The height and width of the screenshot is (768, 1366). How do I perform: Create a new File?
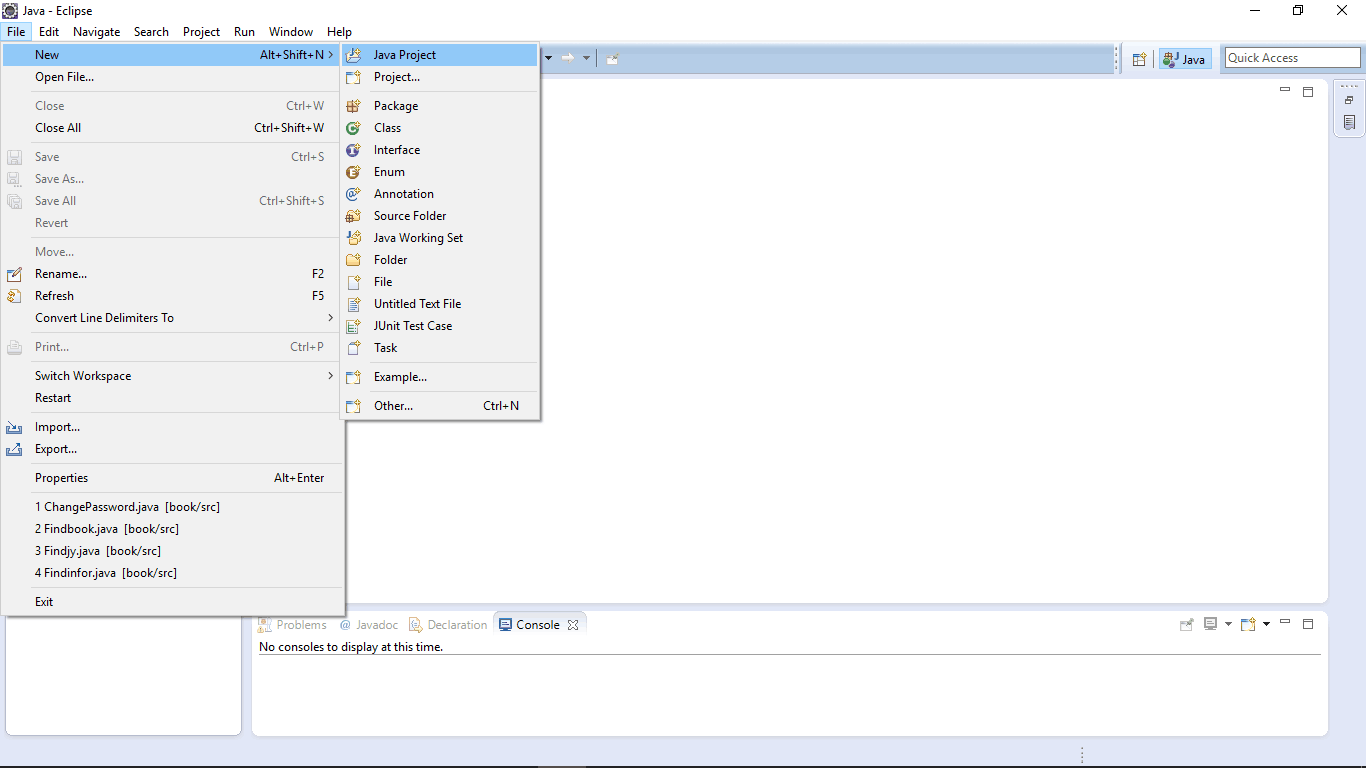[440, 282]
